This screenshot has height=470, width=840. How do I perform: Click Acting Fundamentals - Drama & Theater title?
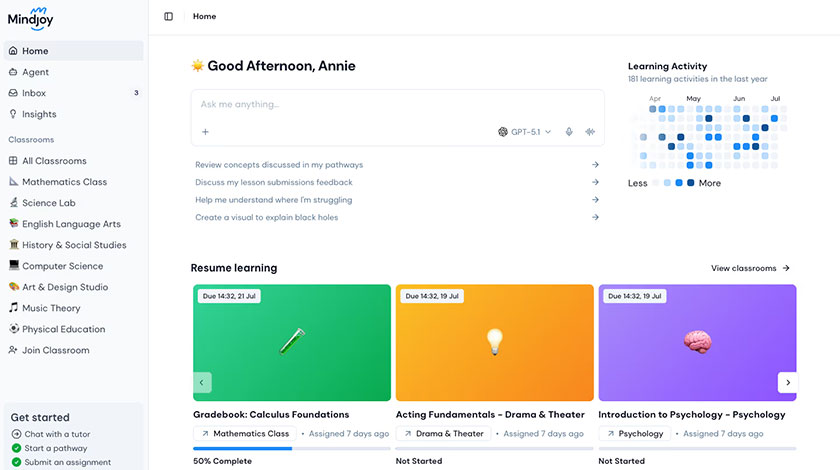[490, 414]
